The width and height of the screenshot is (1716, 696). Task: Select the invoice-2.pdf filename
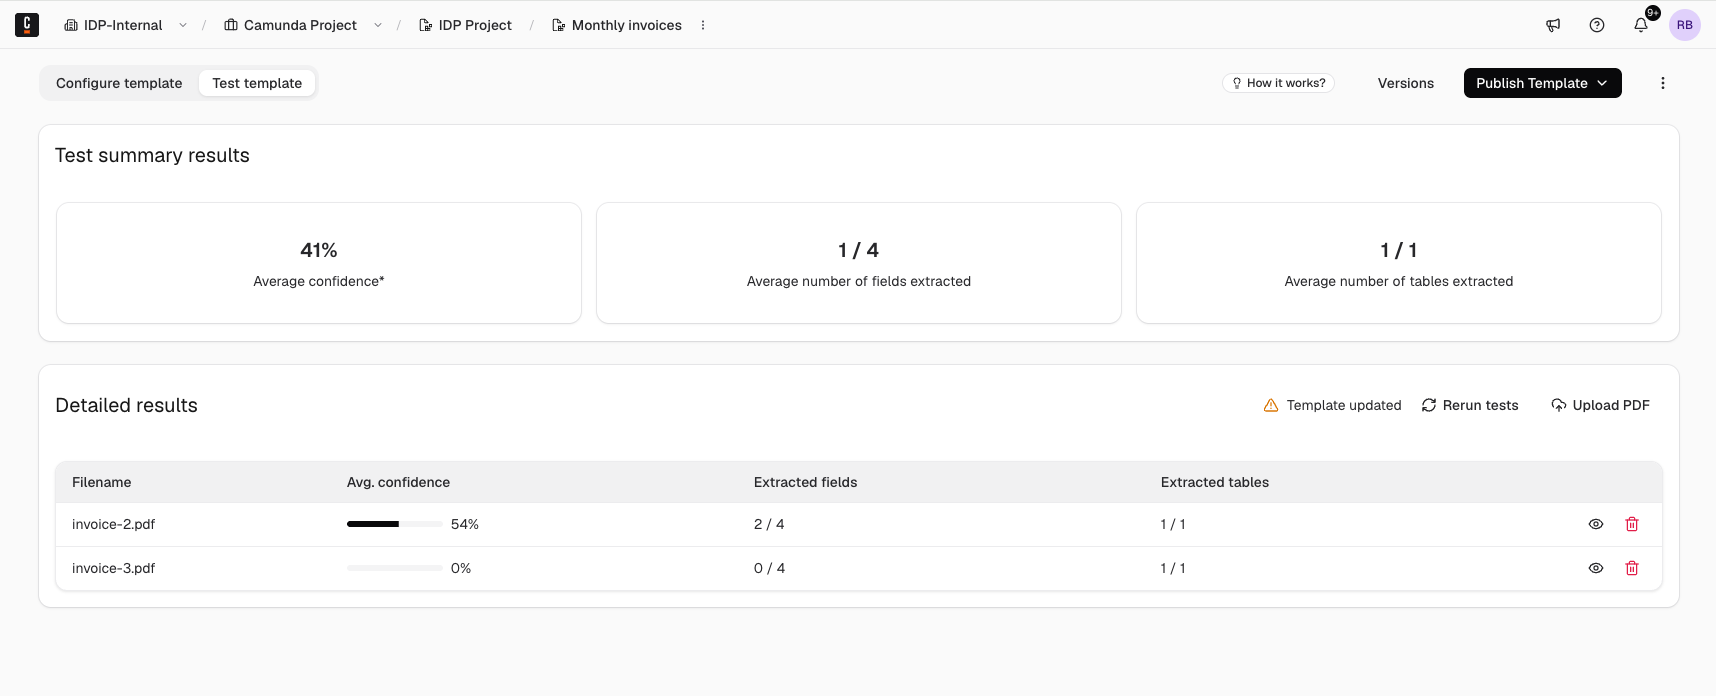point(113,524)
